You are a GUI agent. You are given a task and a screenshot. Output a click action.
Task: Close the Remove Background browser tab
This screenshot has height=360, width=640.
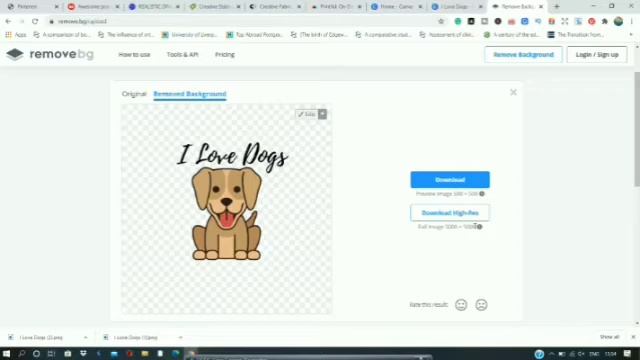pyautogui.click(x=541, y=7)
